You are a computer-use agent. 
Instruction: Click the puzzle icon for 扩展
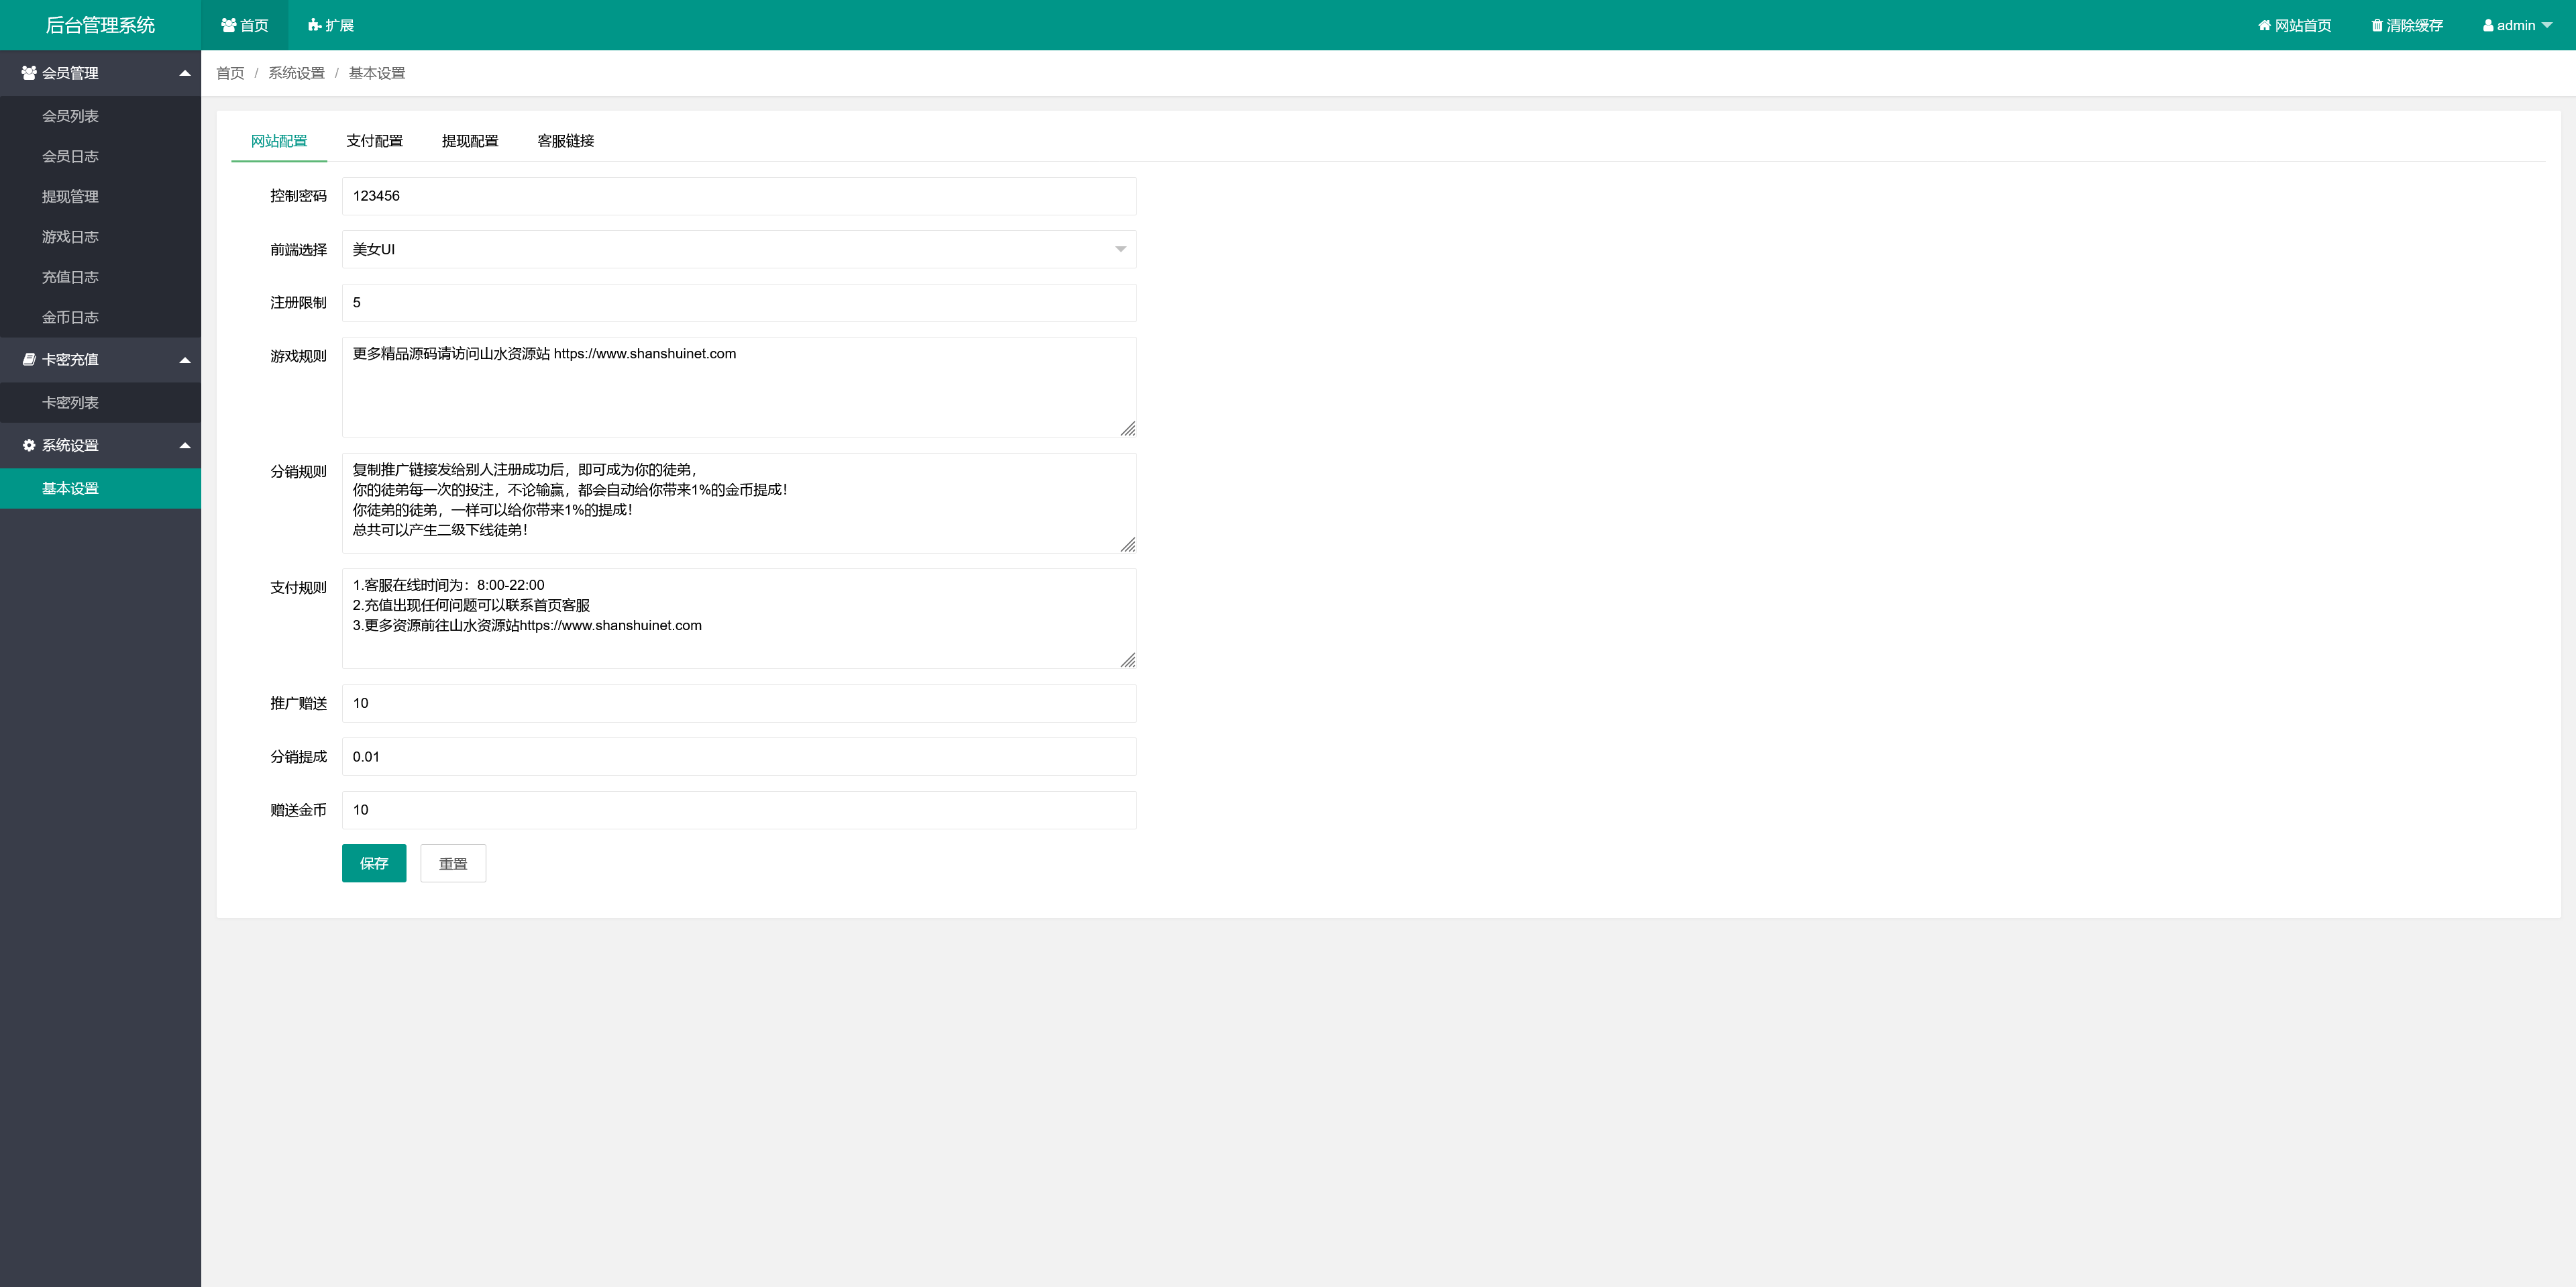(314, 26)
